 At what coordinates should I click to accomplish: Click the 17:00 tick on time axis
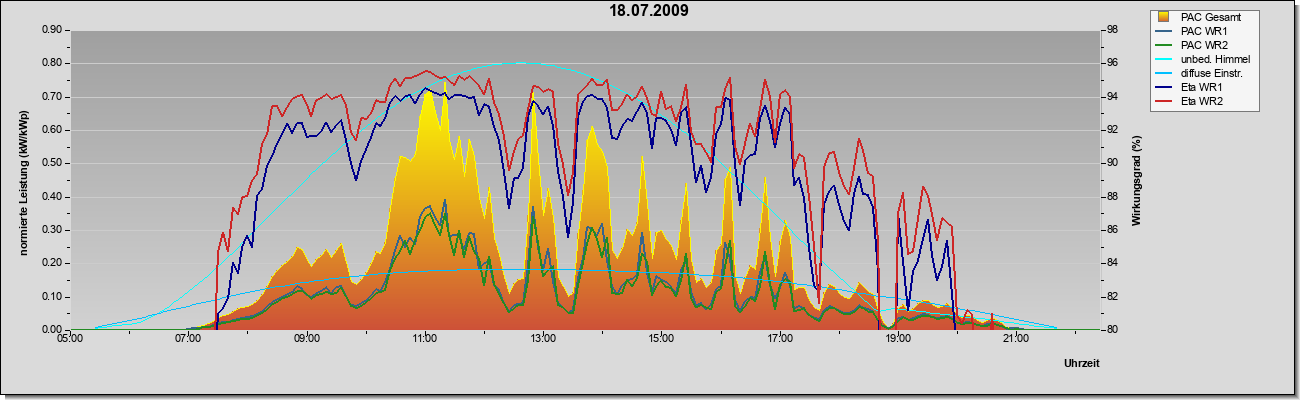click(780, 341)
